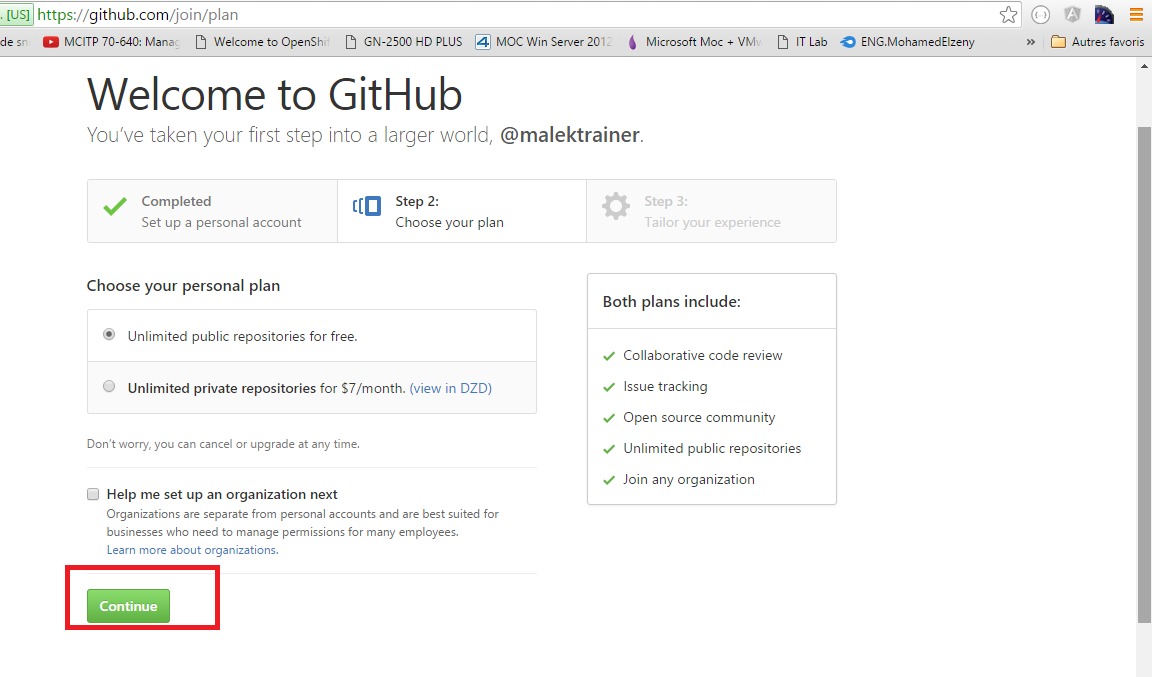Open the Welcome to OpenShift bookmark
The height and width of the screenshot is (677, 1152).
pyautogui.click(x=262, y=42)
